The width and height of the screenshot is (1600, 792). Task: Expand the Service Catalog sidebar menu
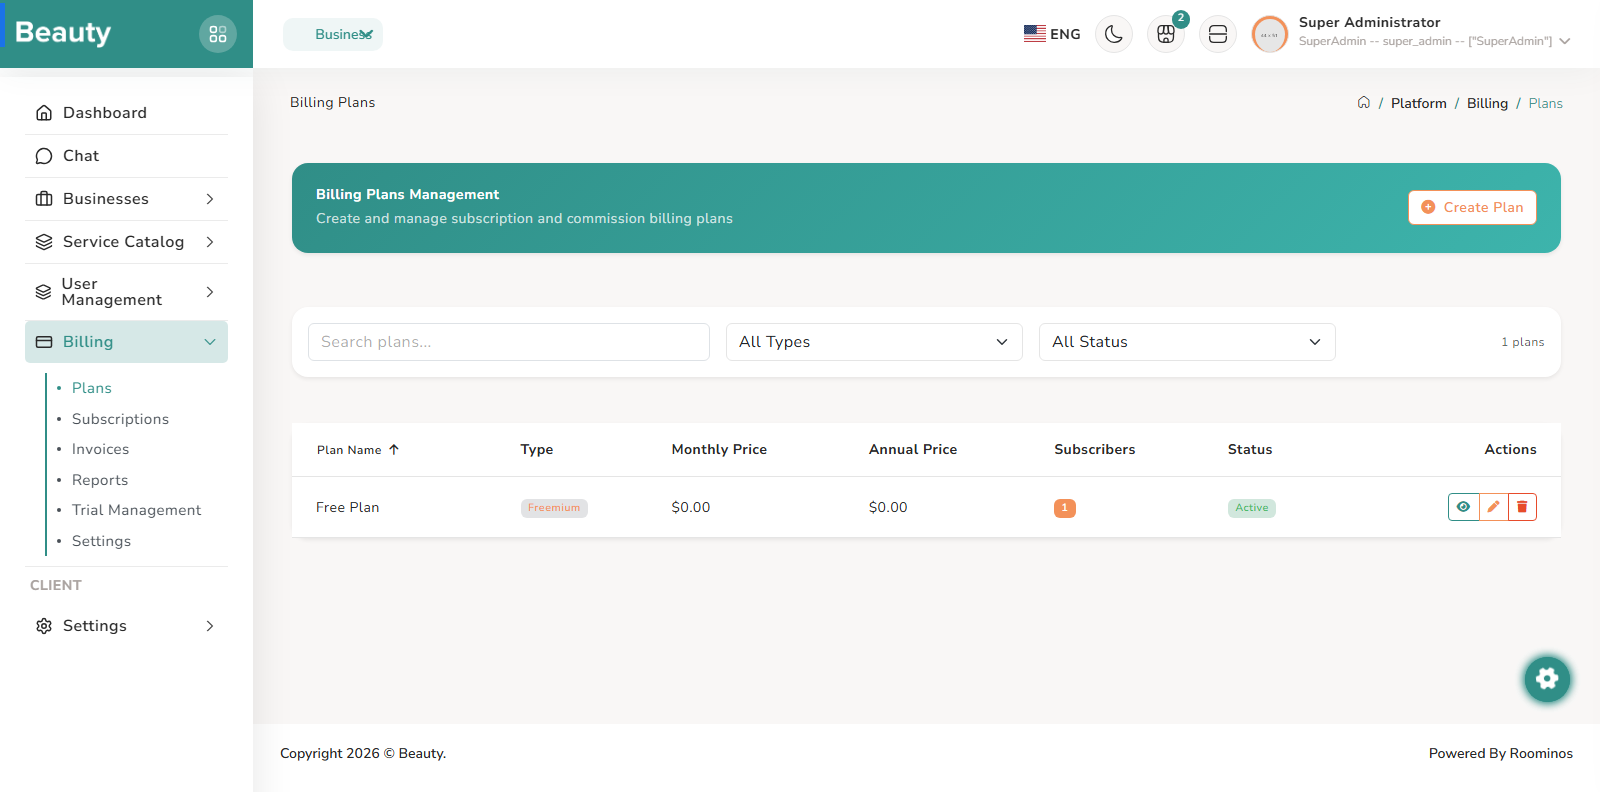coord(126,242)
